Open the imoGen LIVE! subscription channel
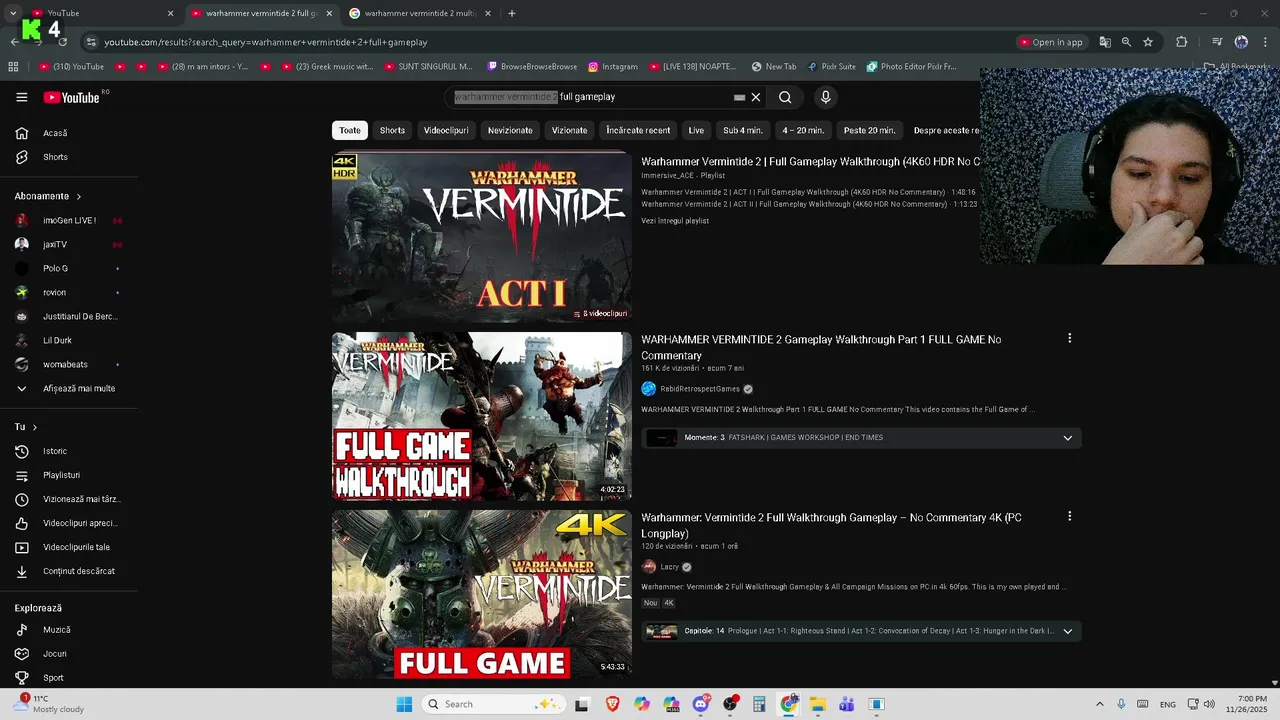The width and height of the screenshot is (1280, 720). pyautogui.click(x=69, y=220)
